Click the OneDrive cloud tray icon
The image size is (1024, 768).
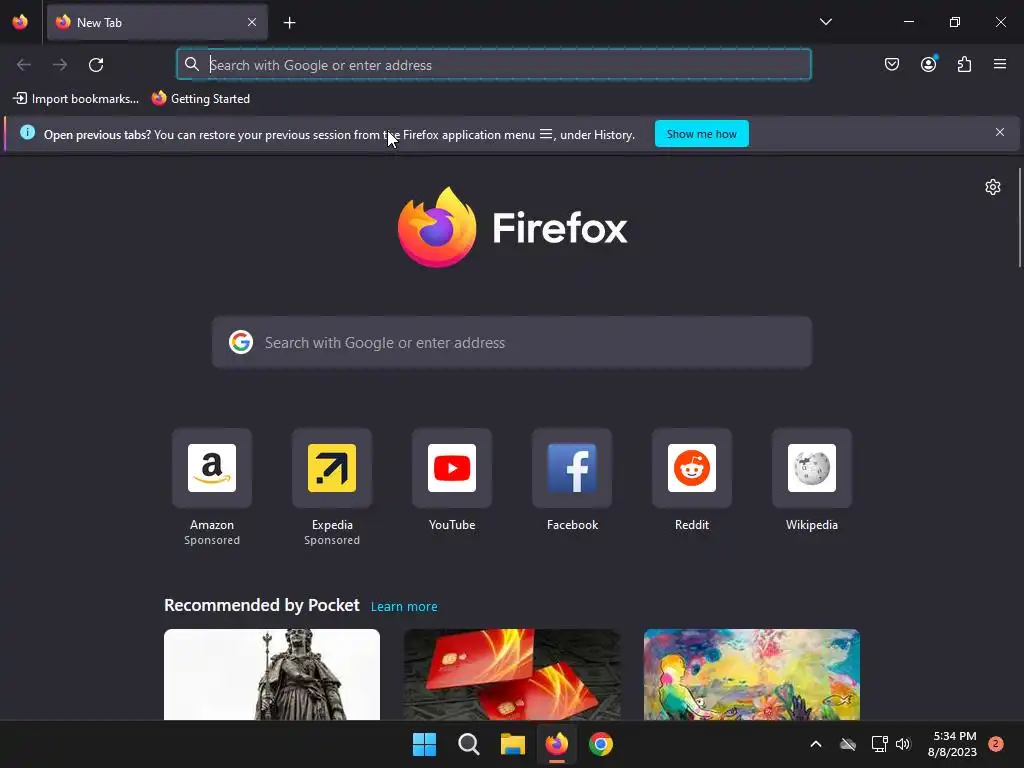click(x=848, y=744)
